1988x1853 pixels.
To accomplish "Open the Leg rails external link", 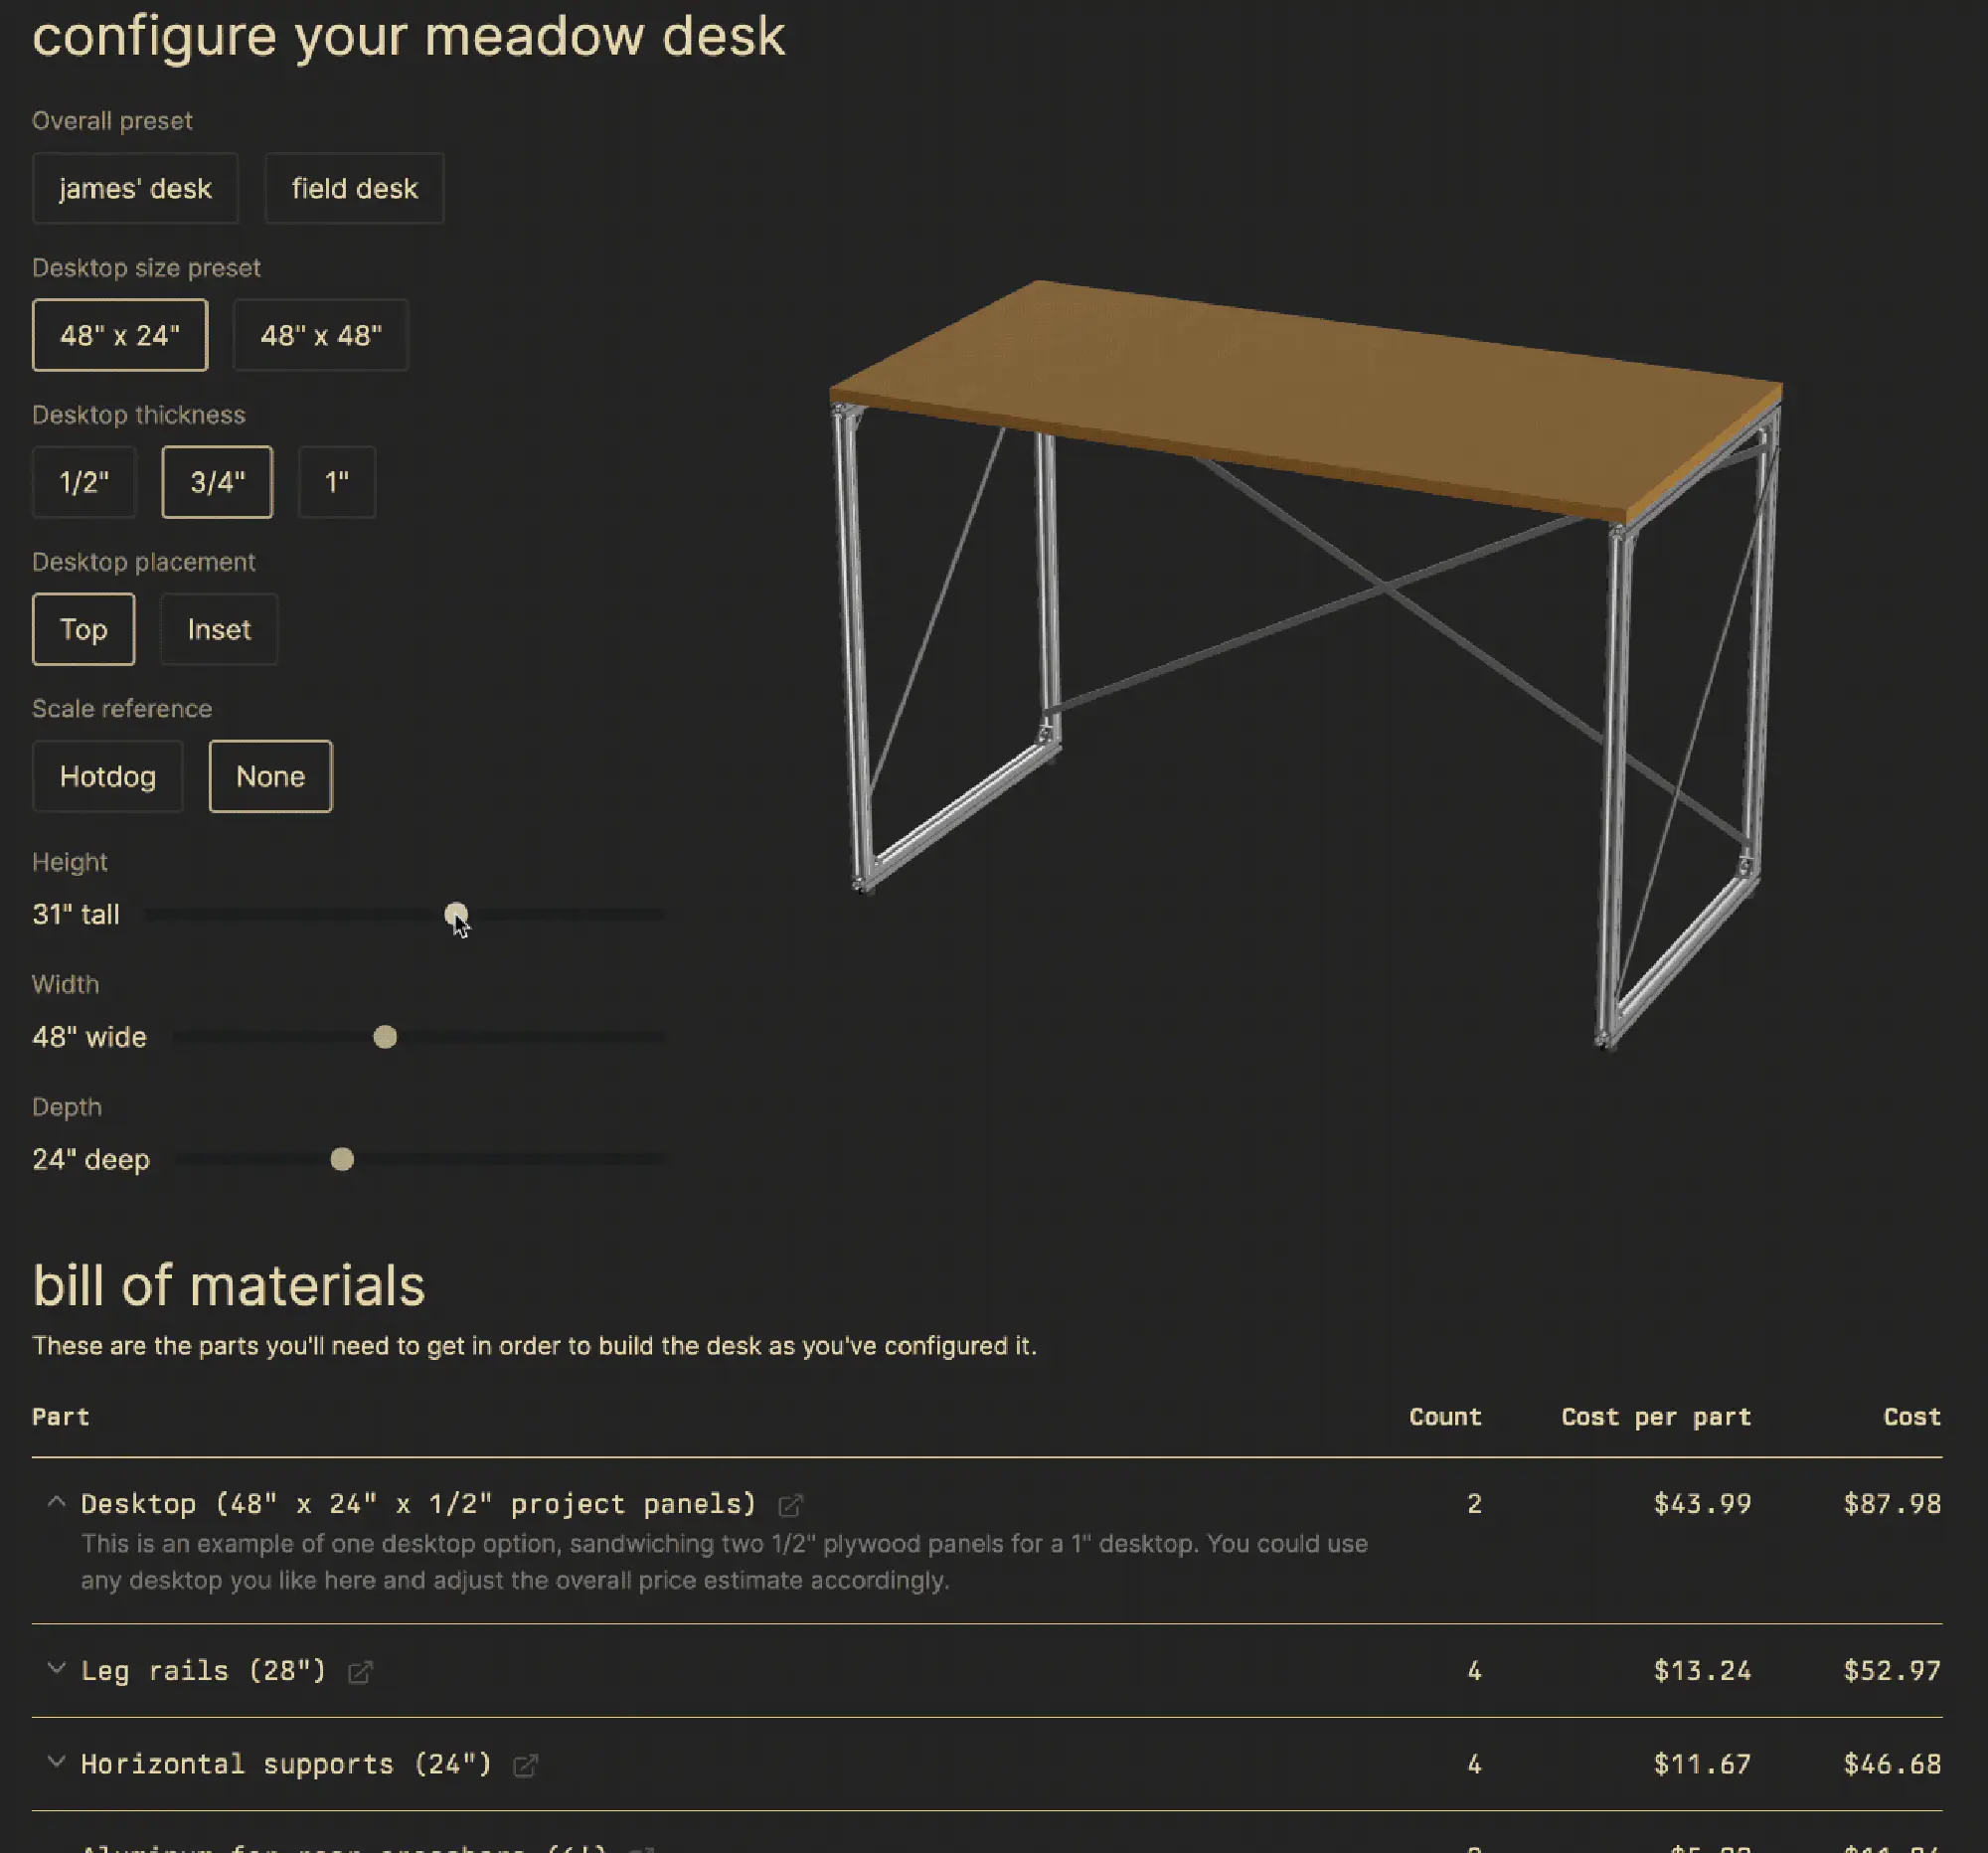I will pyautogui.click(x=361, y=1671).
